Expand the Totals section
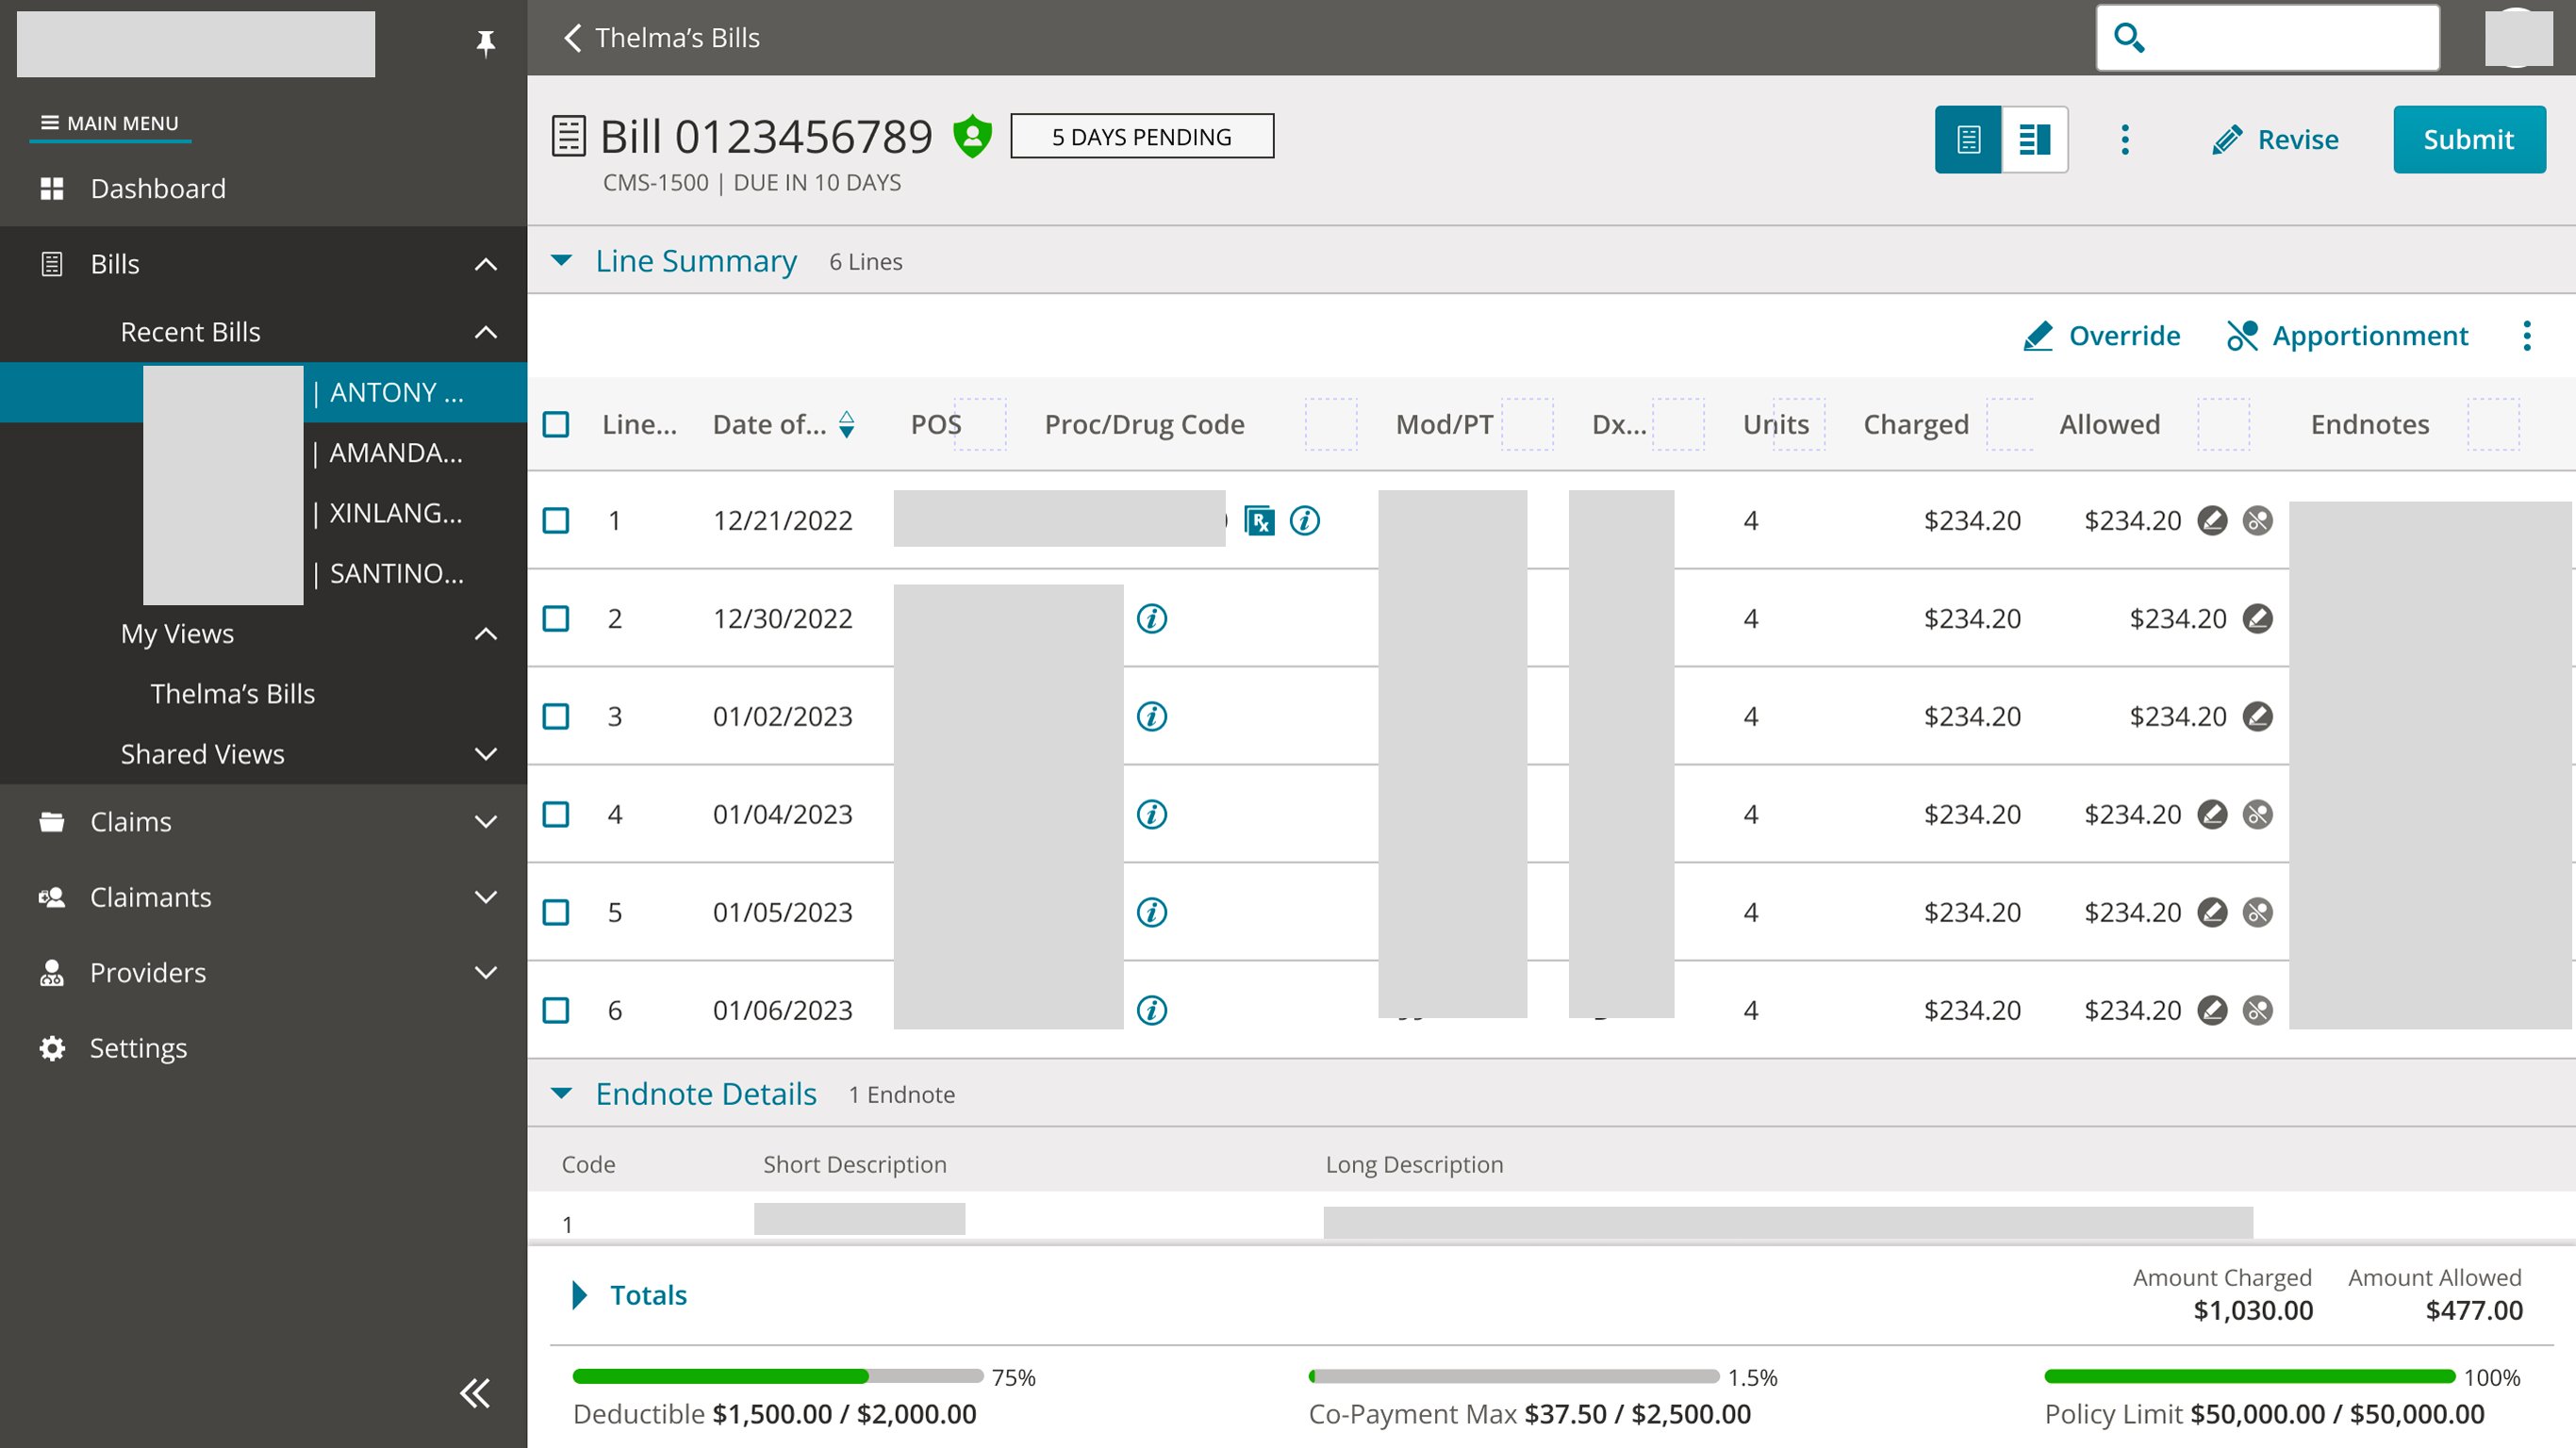The width and height of the screenshot is (2576, 1448). pos(580,1295)
